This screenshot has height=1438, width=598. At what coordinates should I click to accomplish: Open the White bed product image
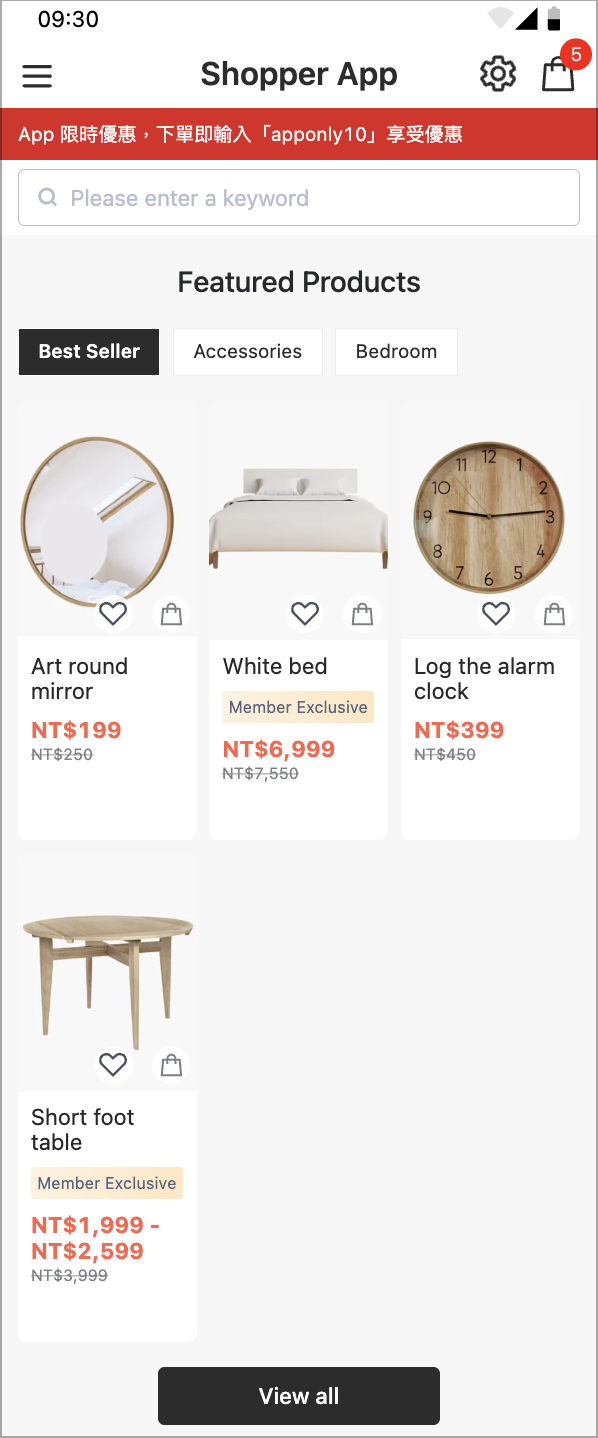coord(298,519)
